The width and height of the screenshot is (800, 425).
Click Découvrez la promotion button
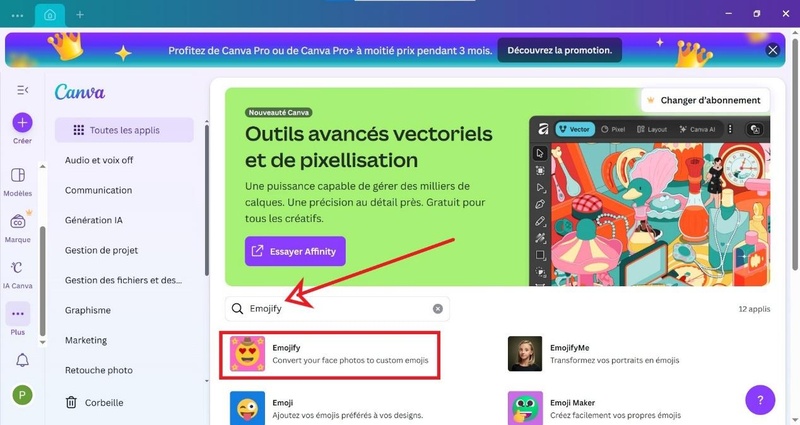(x=560, y=50)
